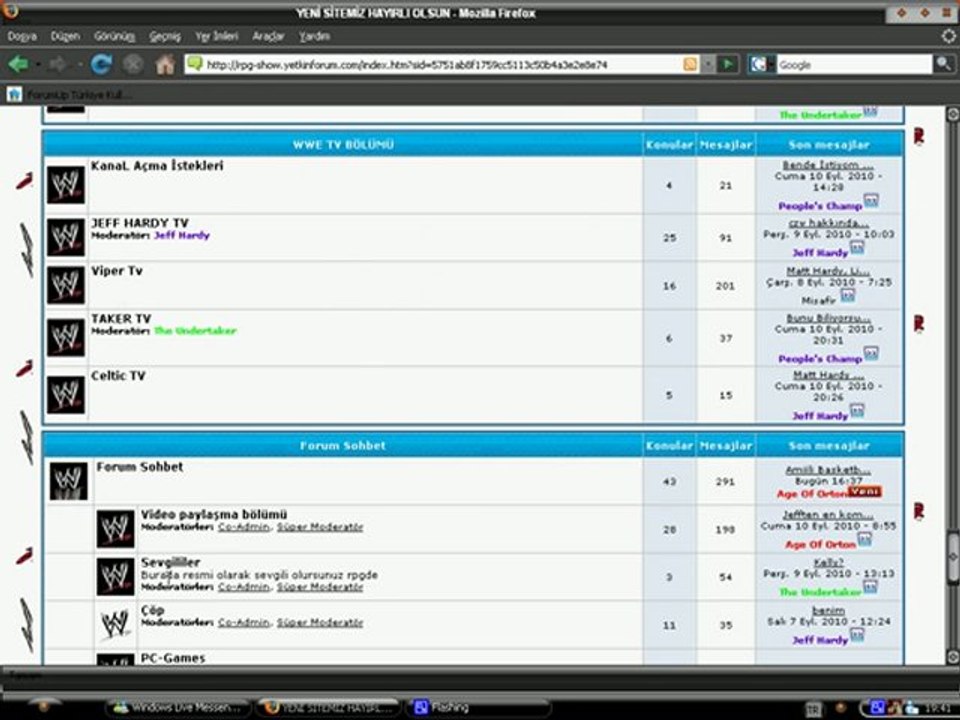This screenshot has width=960, height=720.
Task: Open the WWE icon next to Çöp
Action: pos(115,624)
